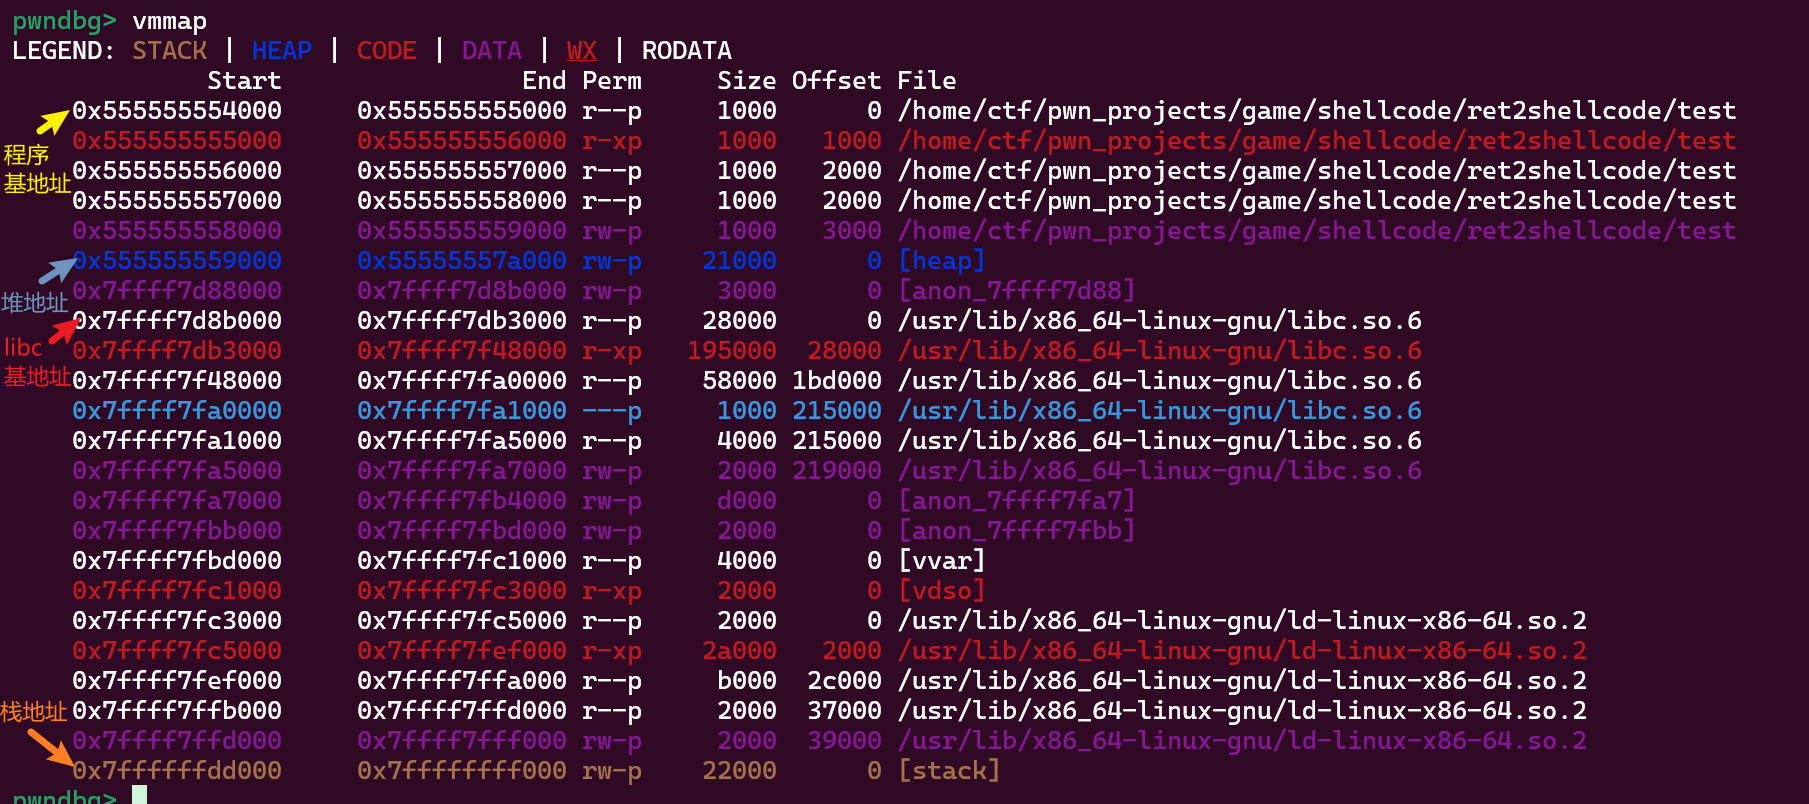Screen dimensions: 1809x804
Task: Click the red CODE legend label
Action: pos(386,51)
